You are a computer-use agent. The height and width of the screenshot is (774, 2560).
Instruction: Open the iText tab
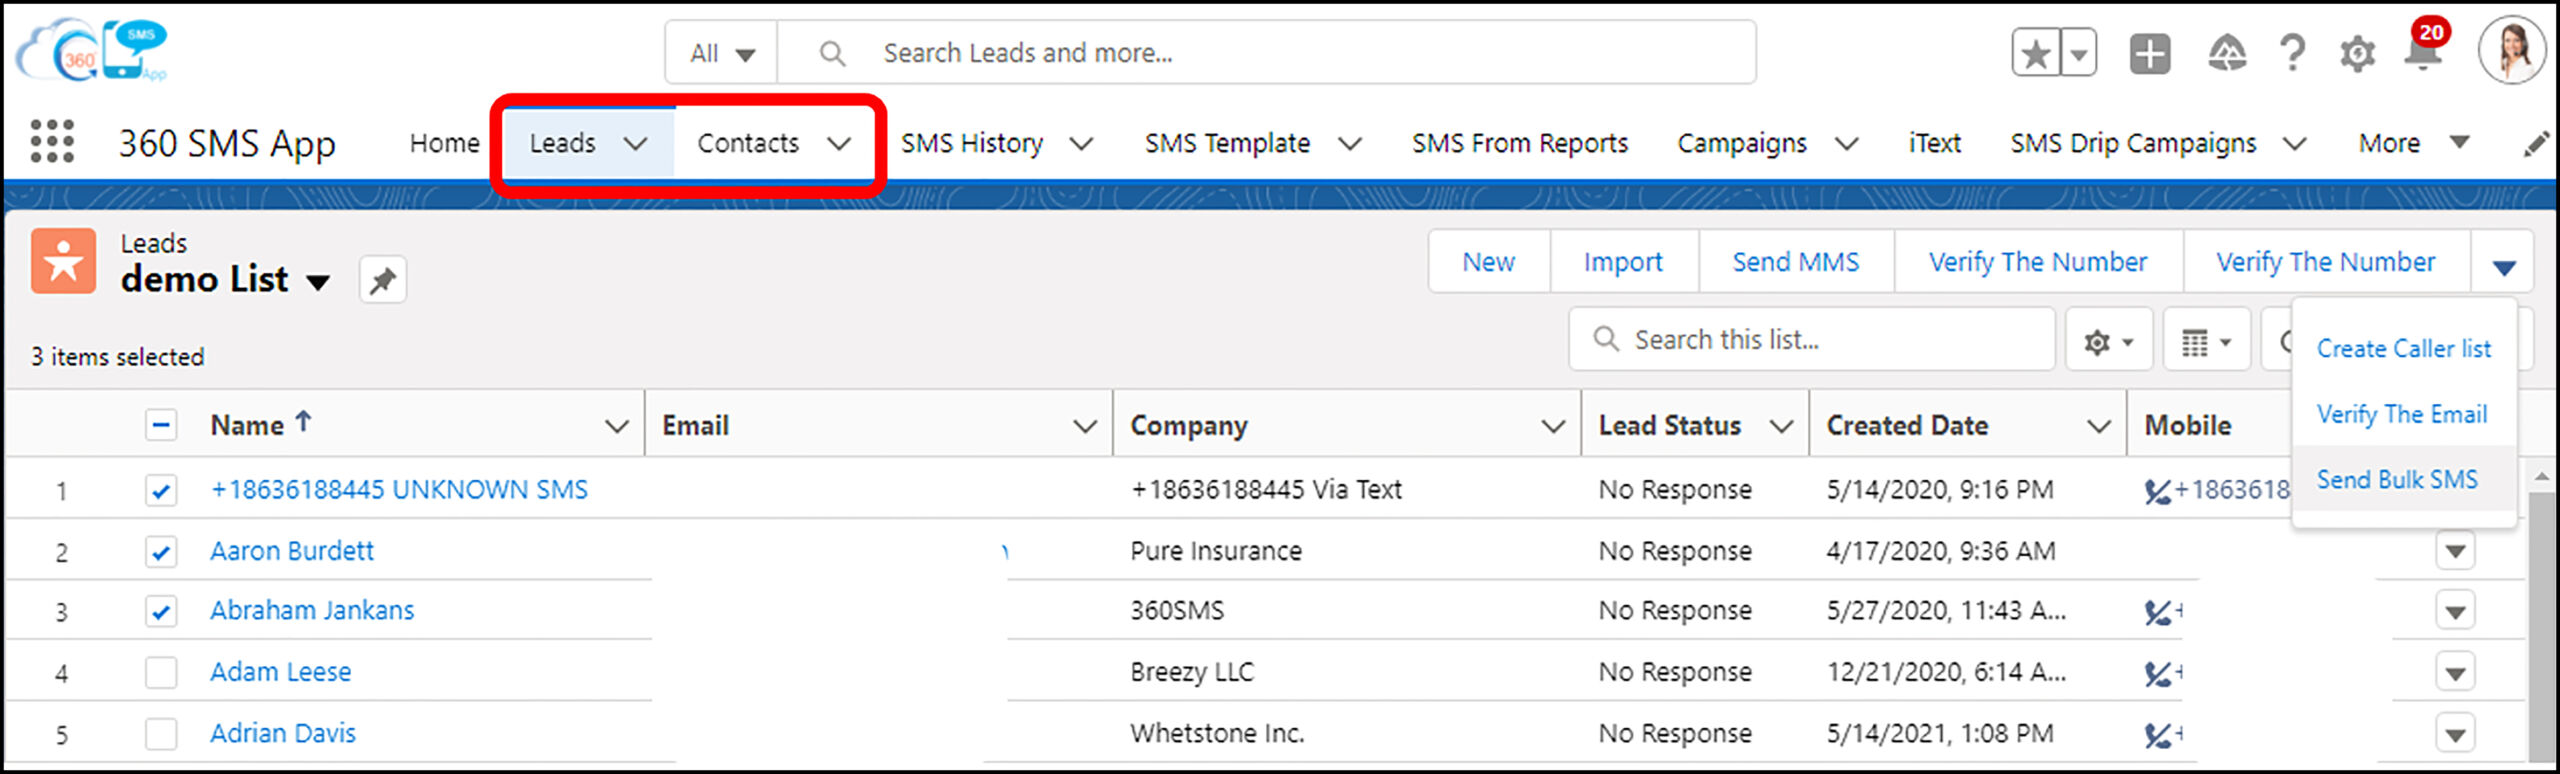[1934, 144]
